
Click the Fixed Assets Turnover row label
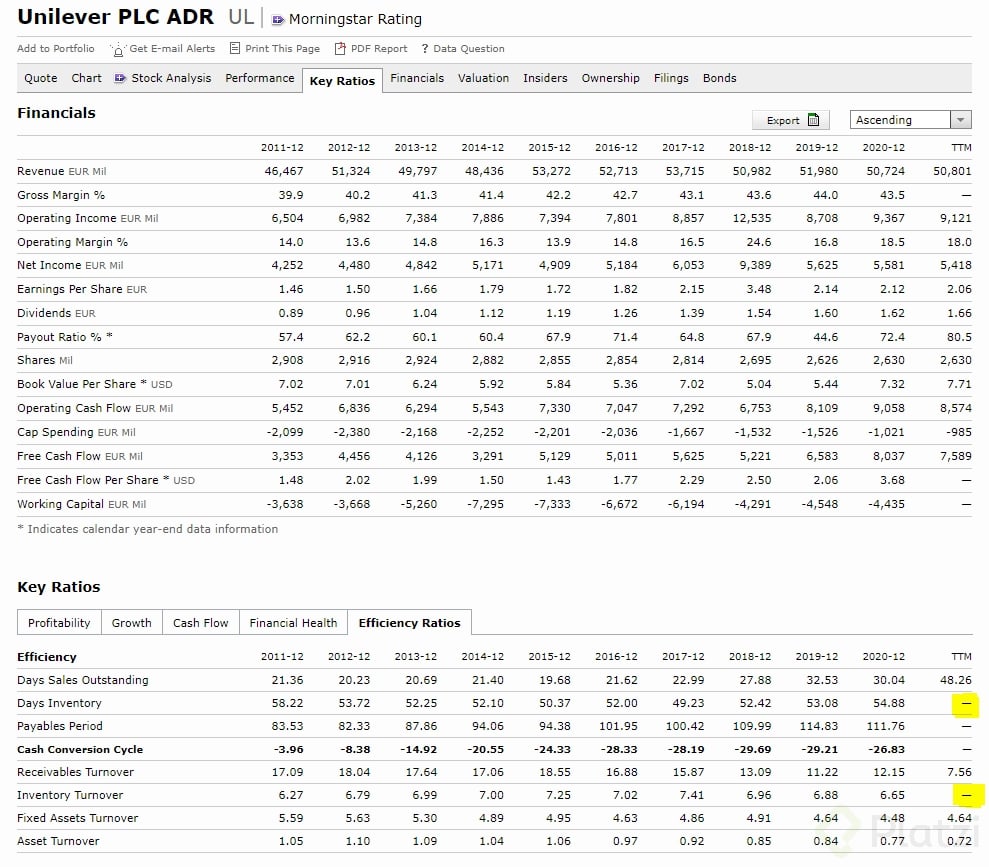tap(78, 818)
